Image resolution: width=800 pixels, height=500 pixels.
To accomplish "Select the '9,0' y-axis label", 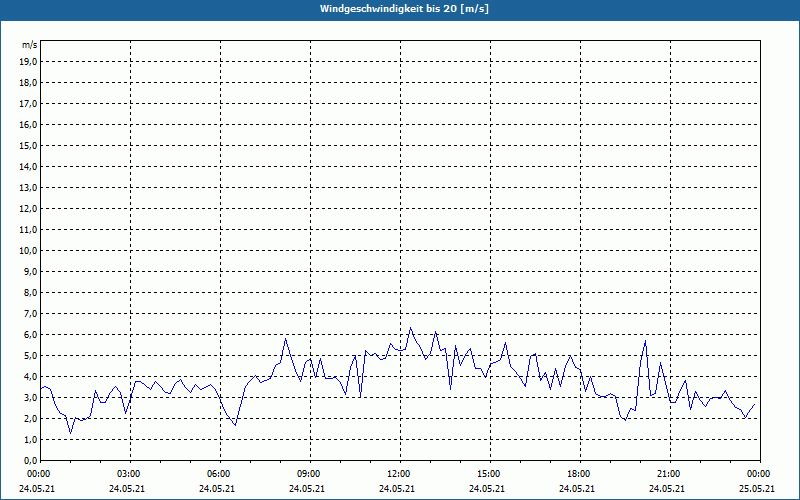I will pyautogui.click(x=31, y=271).
